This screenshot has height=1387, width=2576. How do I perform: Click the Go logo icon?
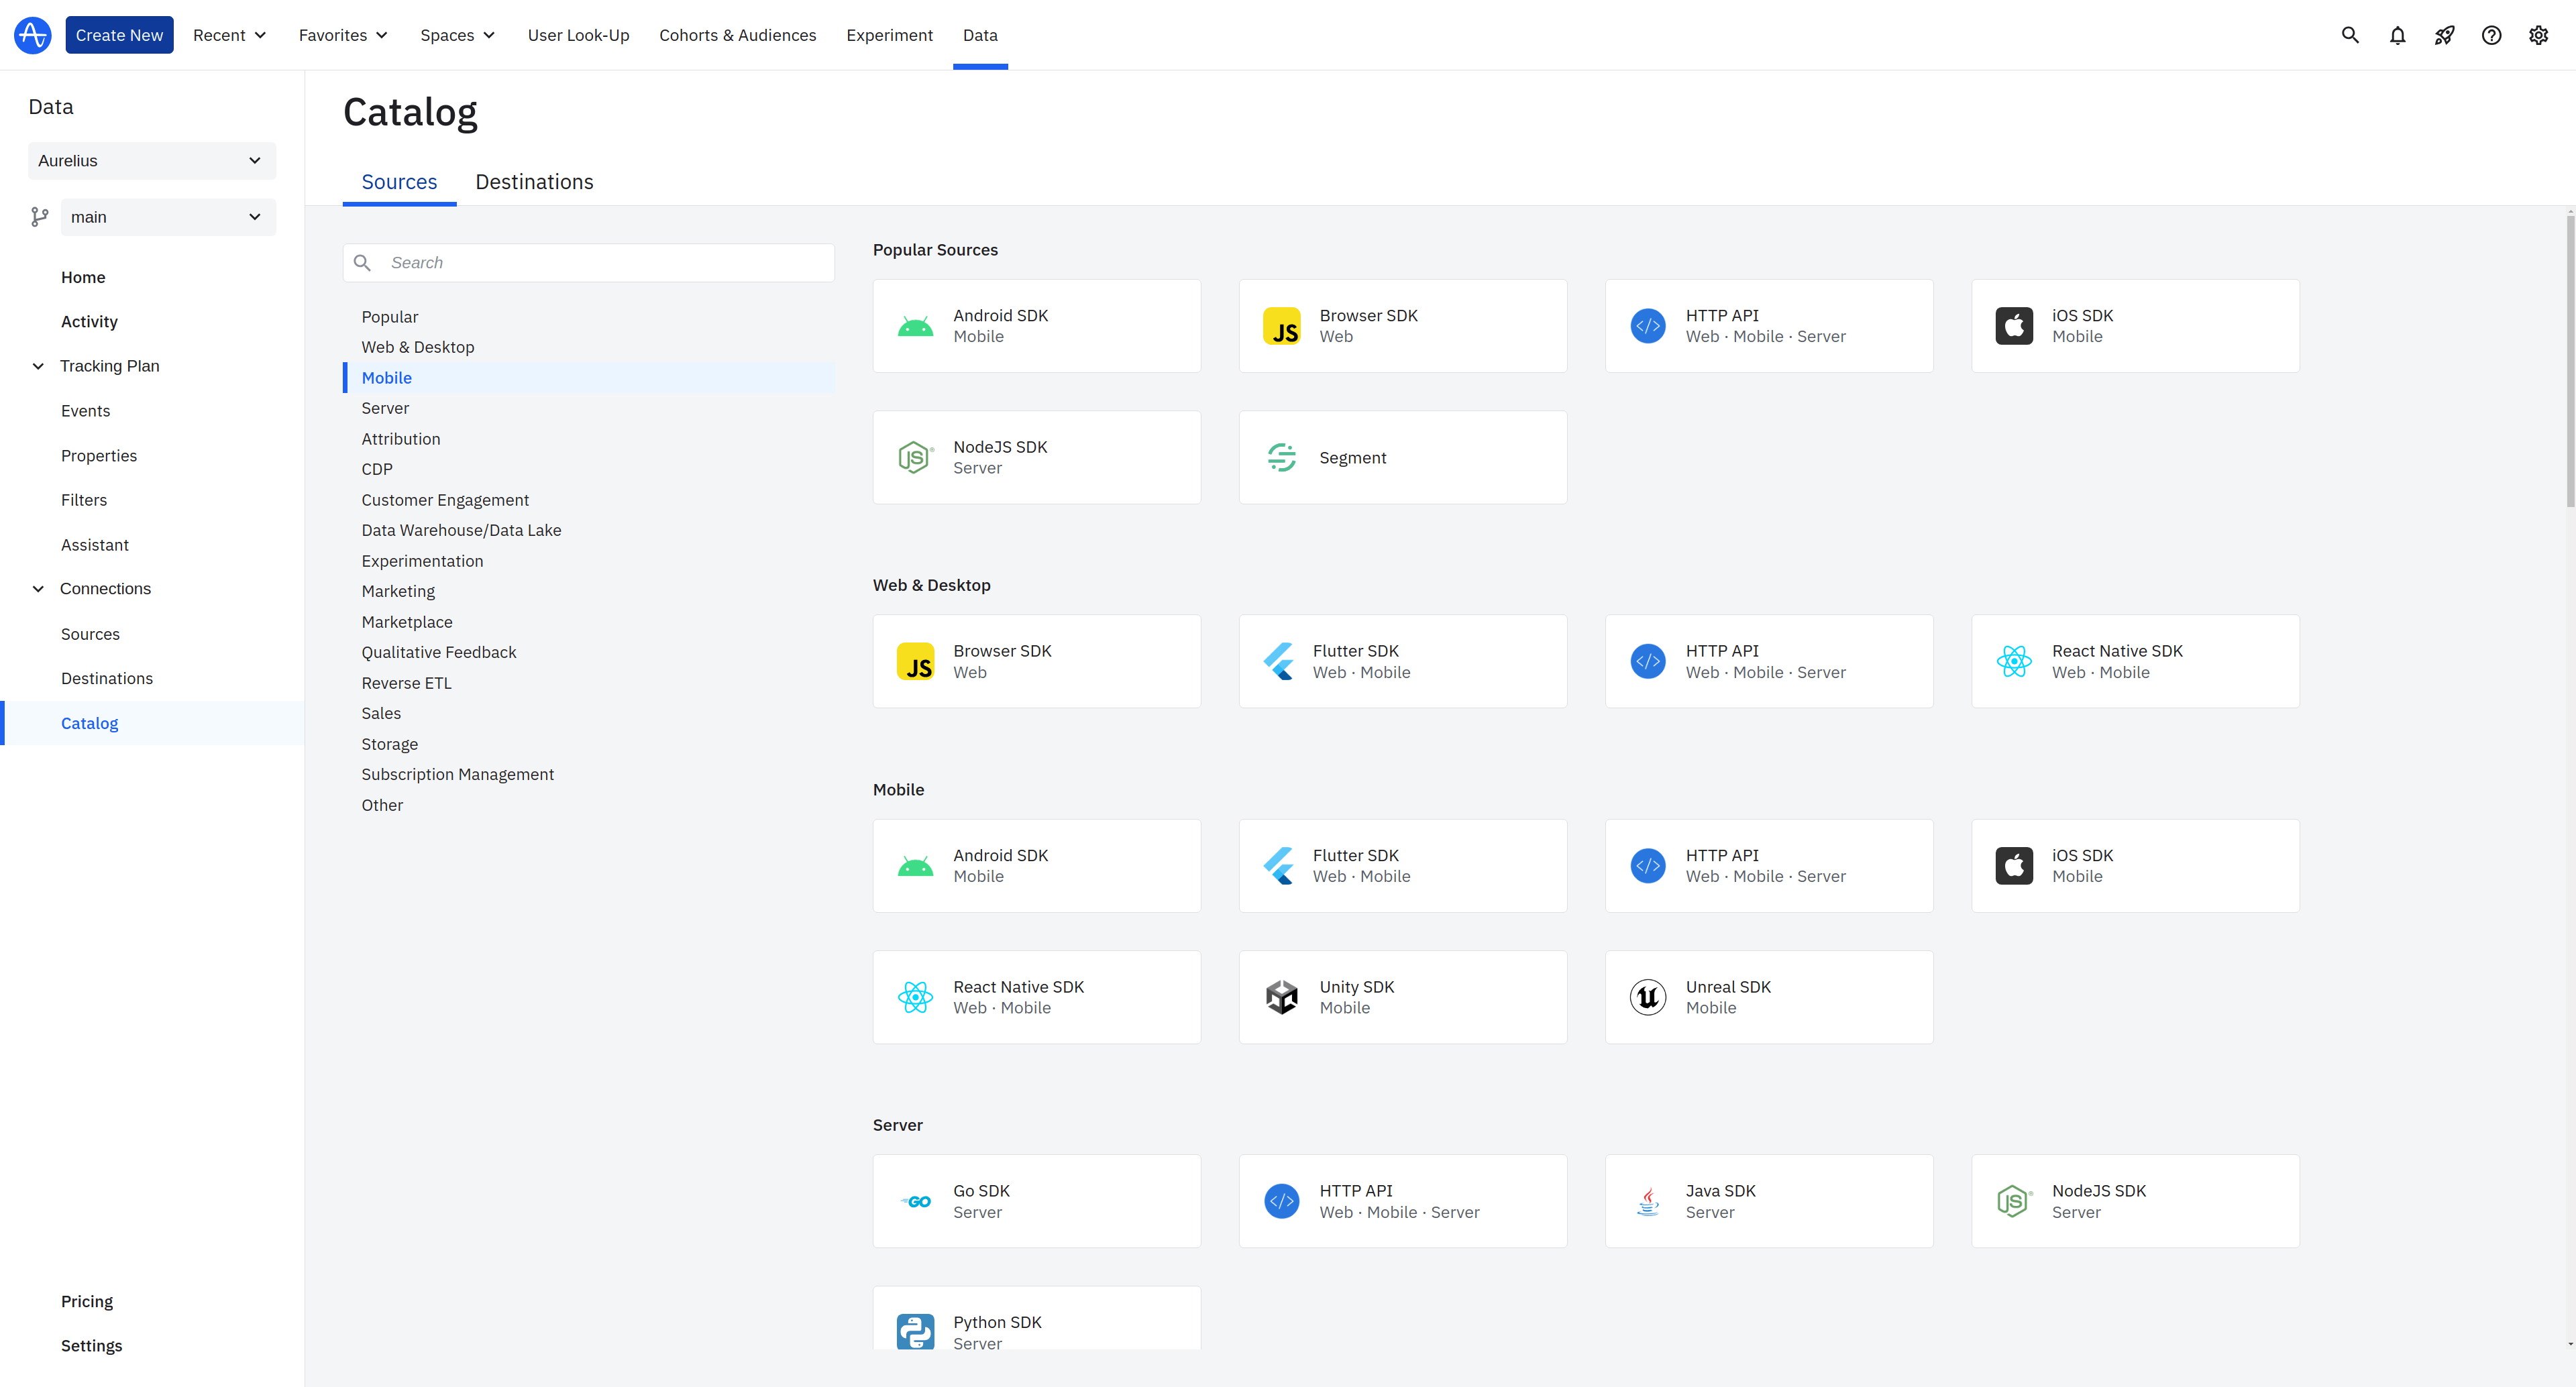[x=915, y=1201]
